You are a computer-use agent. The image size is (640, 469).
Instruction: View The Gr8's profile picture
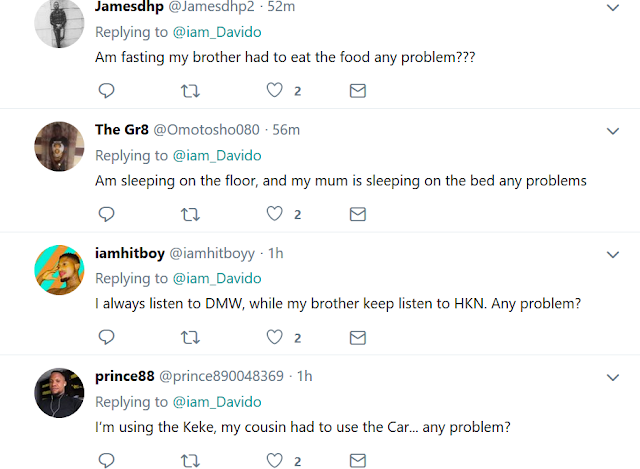click(x=59, y=147)
